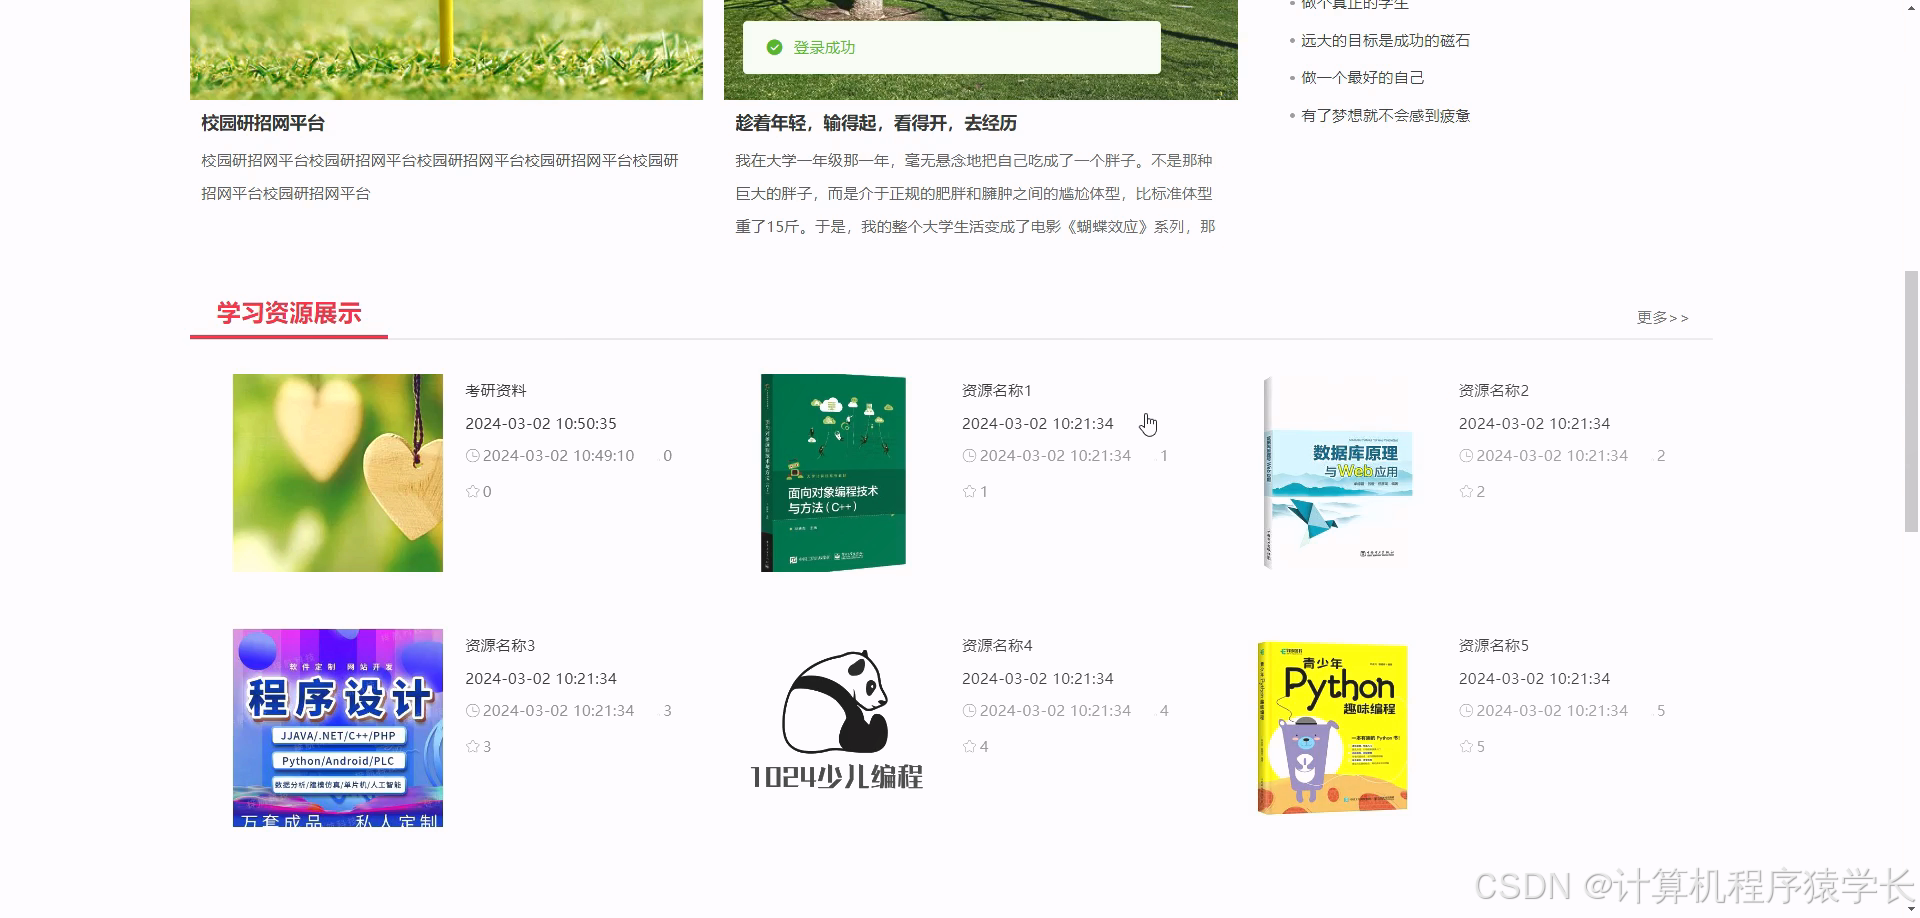Open article 趁着年轻，输得起，看得开，去经历
Image resolution: width=1920 pixels, height=918 pixels.
pyautogui.click(x=876, y=123)
